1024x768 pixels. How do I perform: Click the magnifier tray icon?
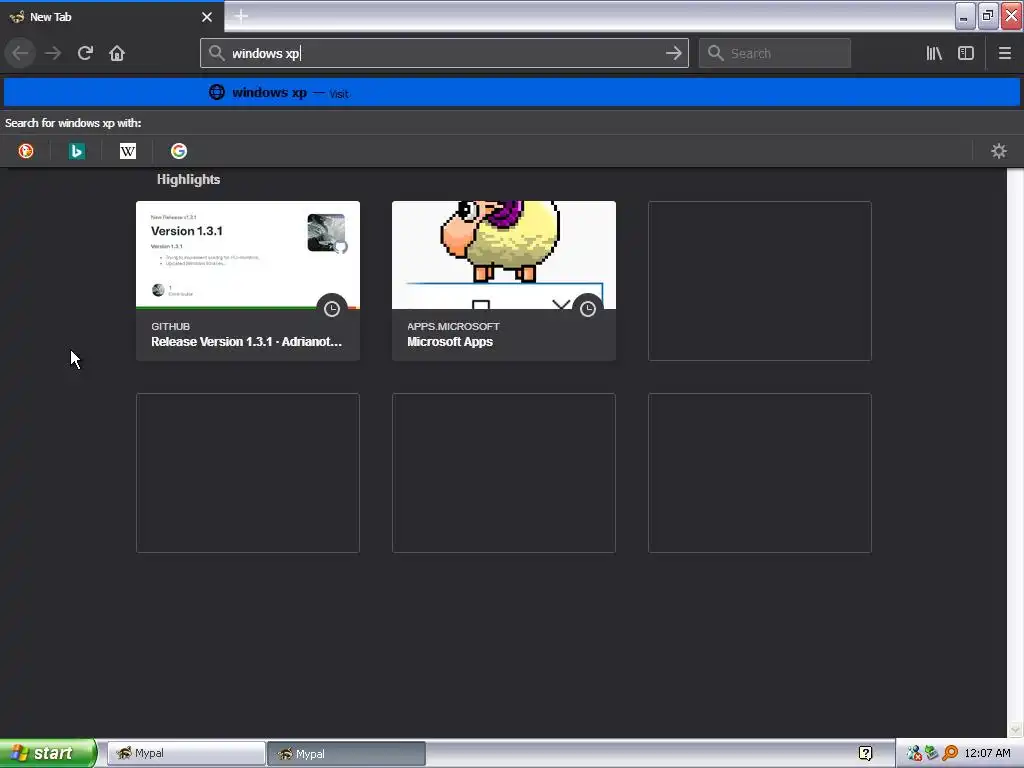pos(950,754)
